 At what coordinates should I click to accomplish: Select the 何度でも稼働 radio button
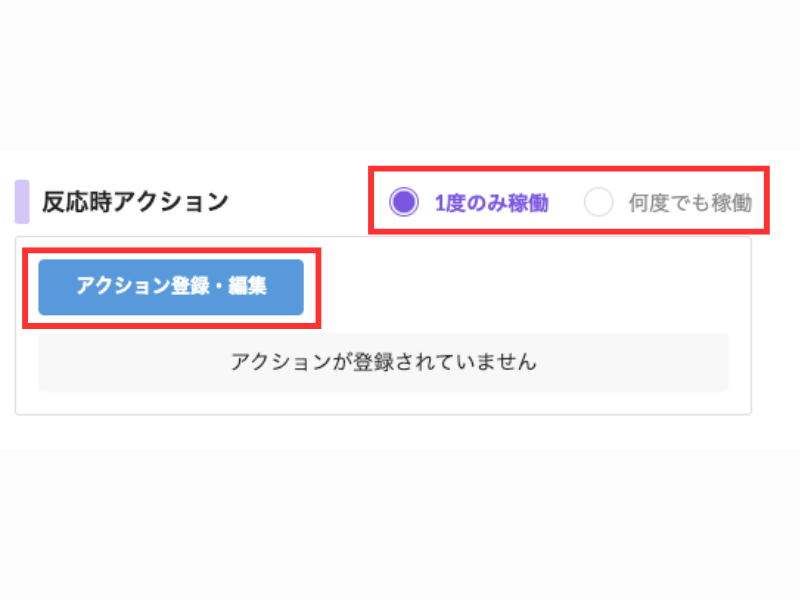point(599,203)
